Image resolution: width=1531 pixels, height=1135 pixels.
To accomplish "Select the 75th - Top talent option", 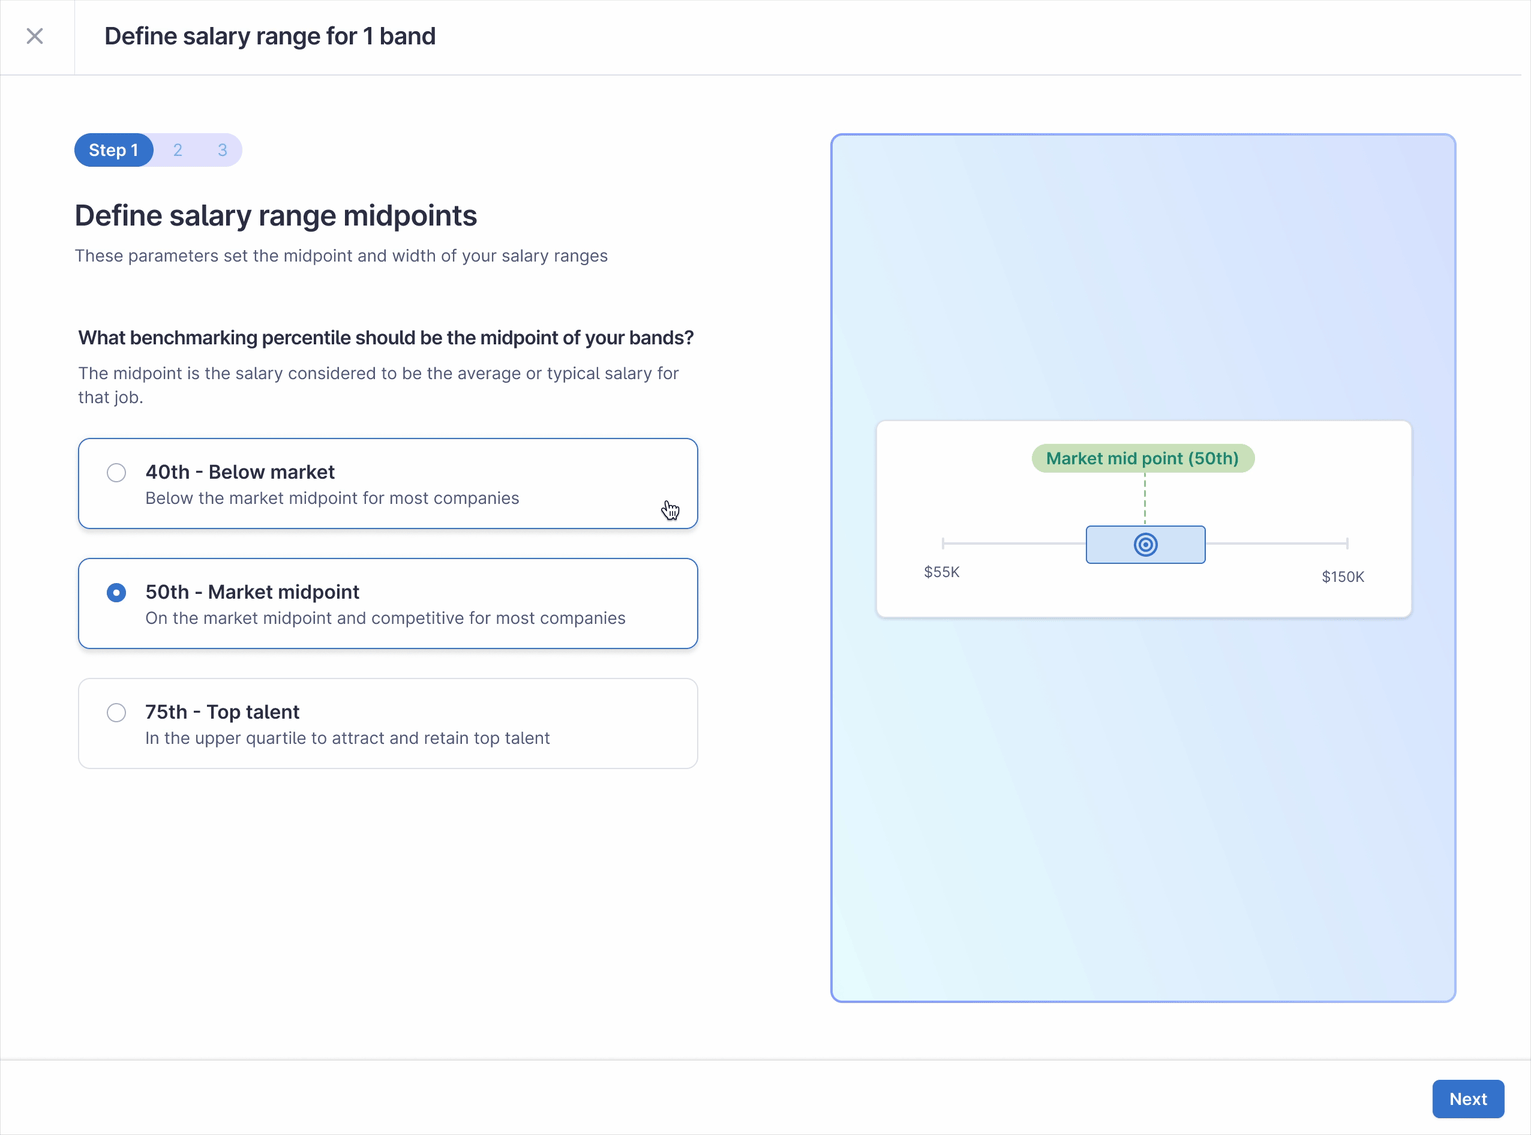I will (x=116, y=712).
